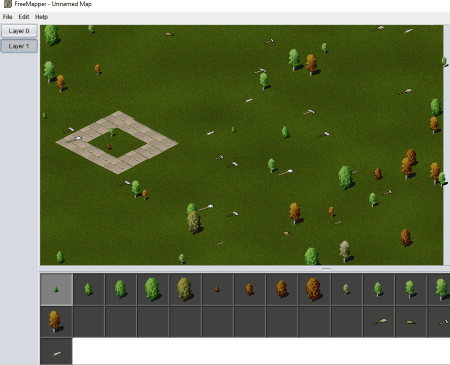Choose the pale green sapling palette tile
450x365 pixels.
[346, 289]
